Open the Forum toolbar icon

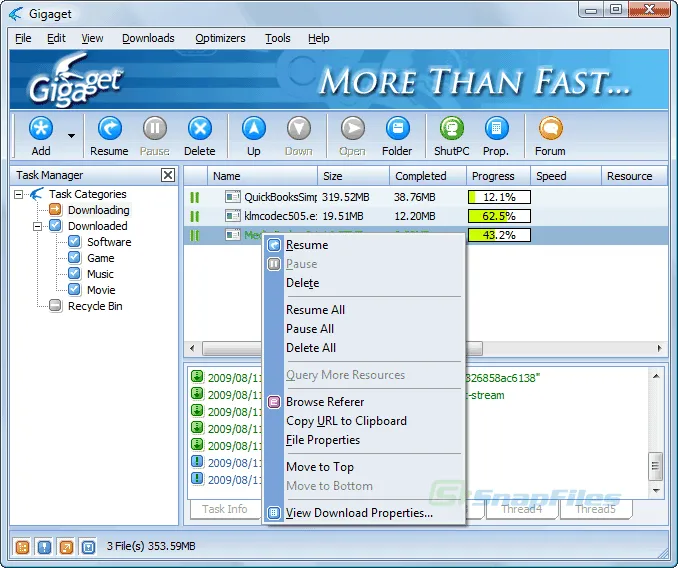[550, 128]
